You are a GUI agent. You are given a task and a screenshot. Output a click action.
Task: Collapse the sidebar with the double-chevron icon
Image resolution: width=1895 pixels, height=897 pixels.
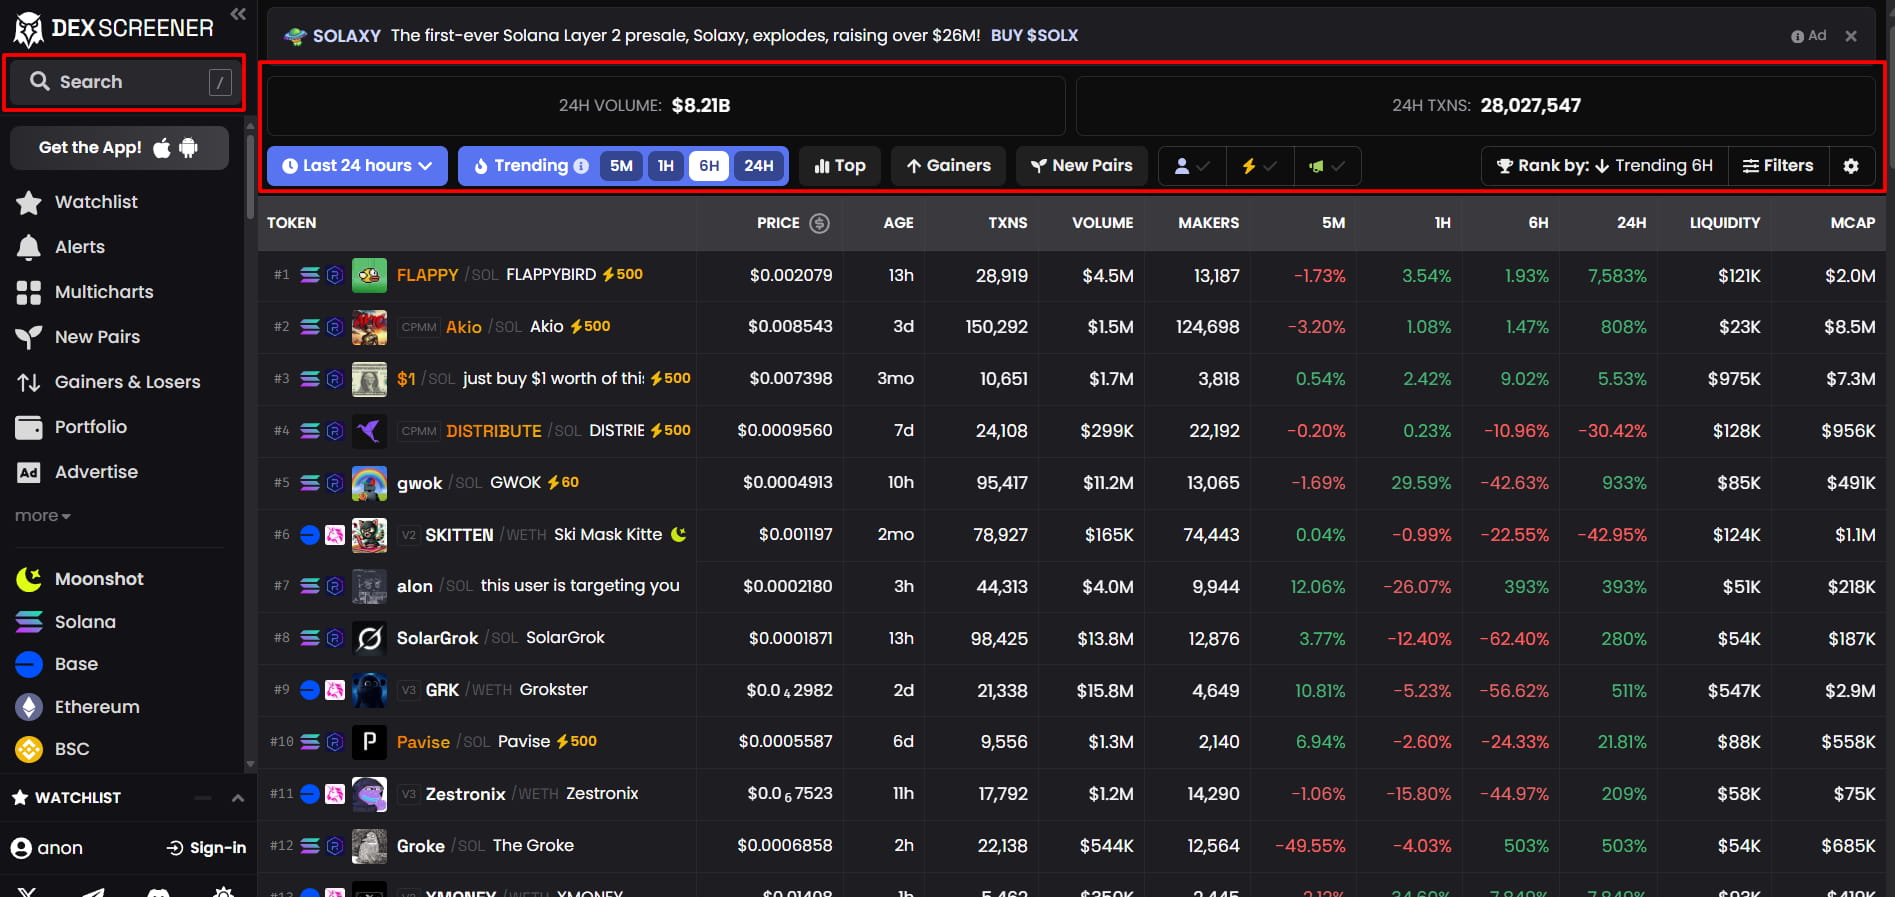[x=238, y=14]
